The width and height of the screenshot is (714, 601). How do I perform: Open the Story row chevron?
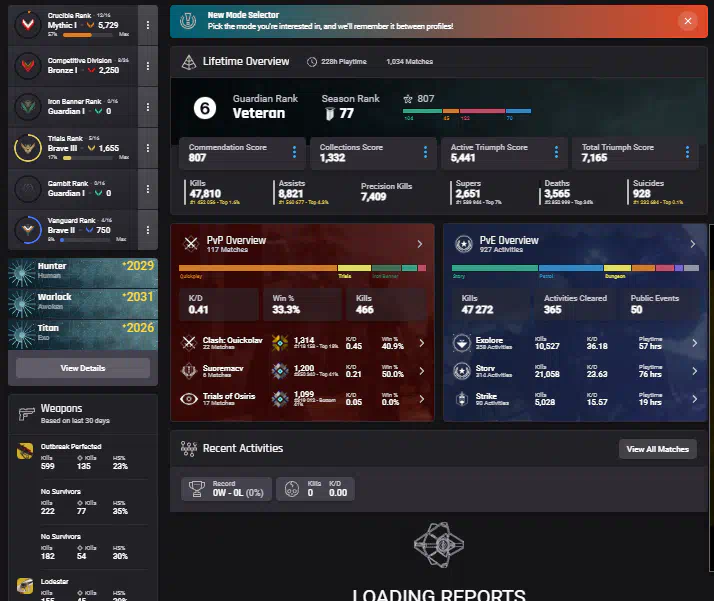click(x=694, y=371)
